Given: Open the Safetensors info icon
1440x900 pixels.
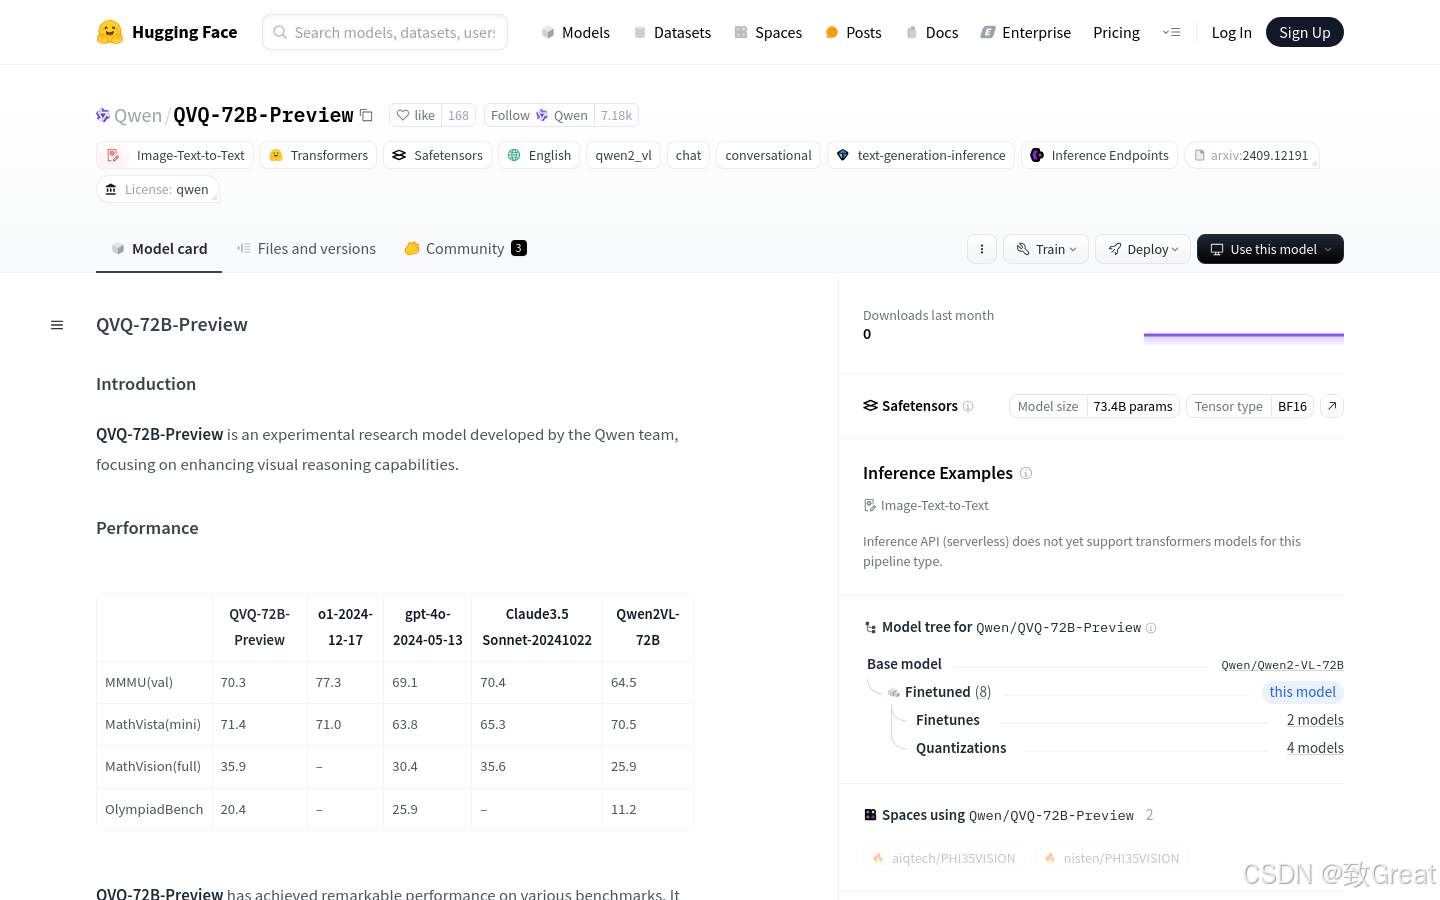Looking at the screenshot, I should 968,406.
